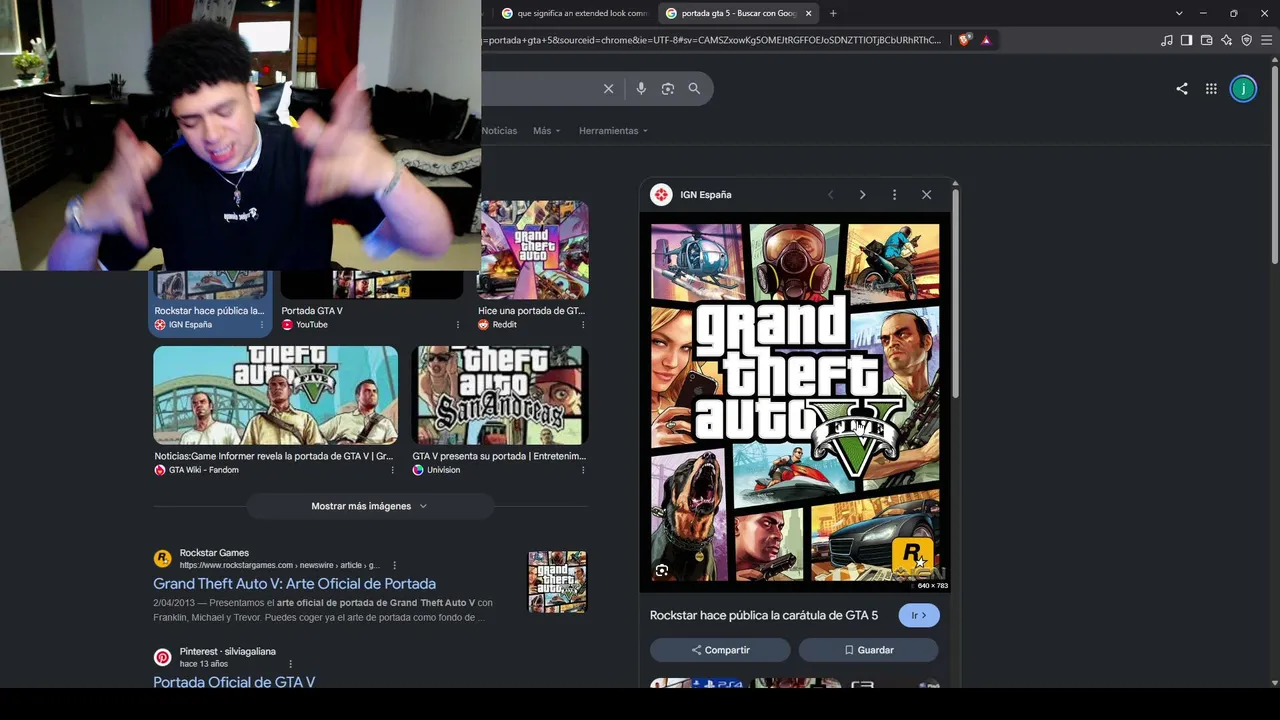The width and height of the screenshot is (1280, 720).
Task: Open the Reddit GTA cover image thumbnail
Action: pyautogui.click(x=533, y=250)
